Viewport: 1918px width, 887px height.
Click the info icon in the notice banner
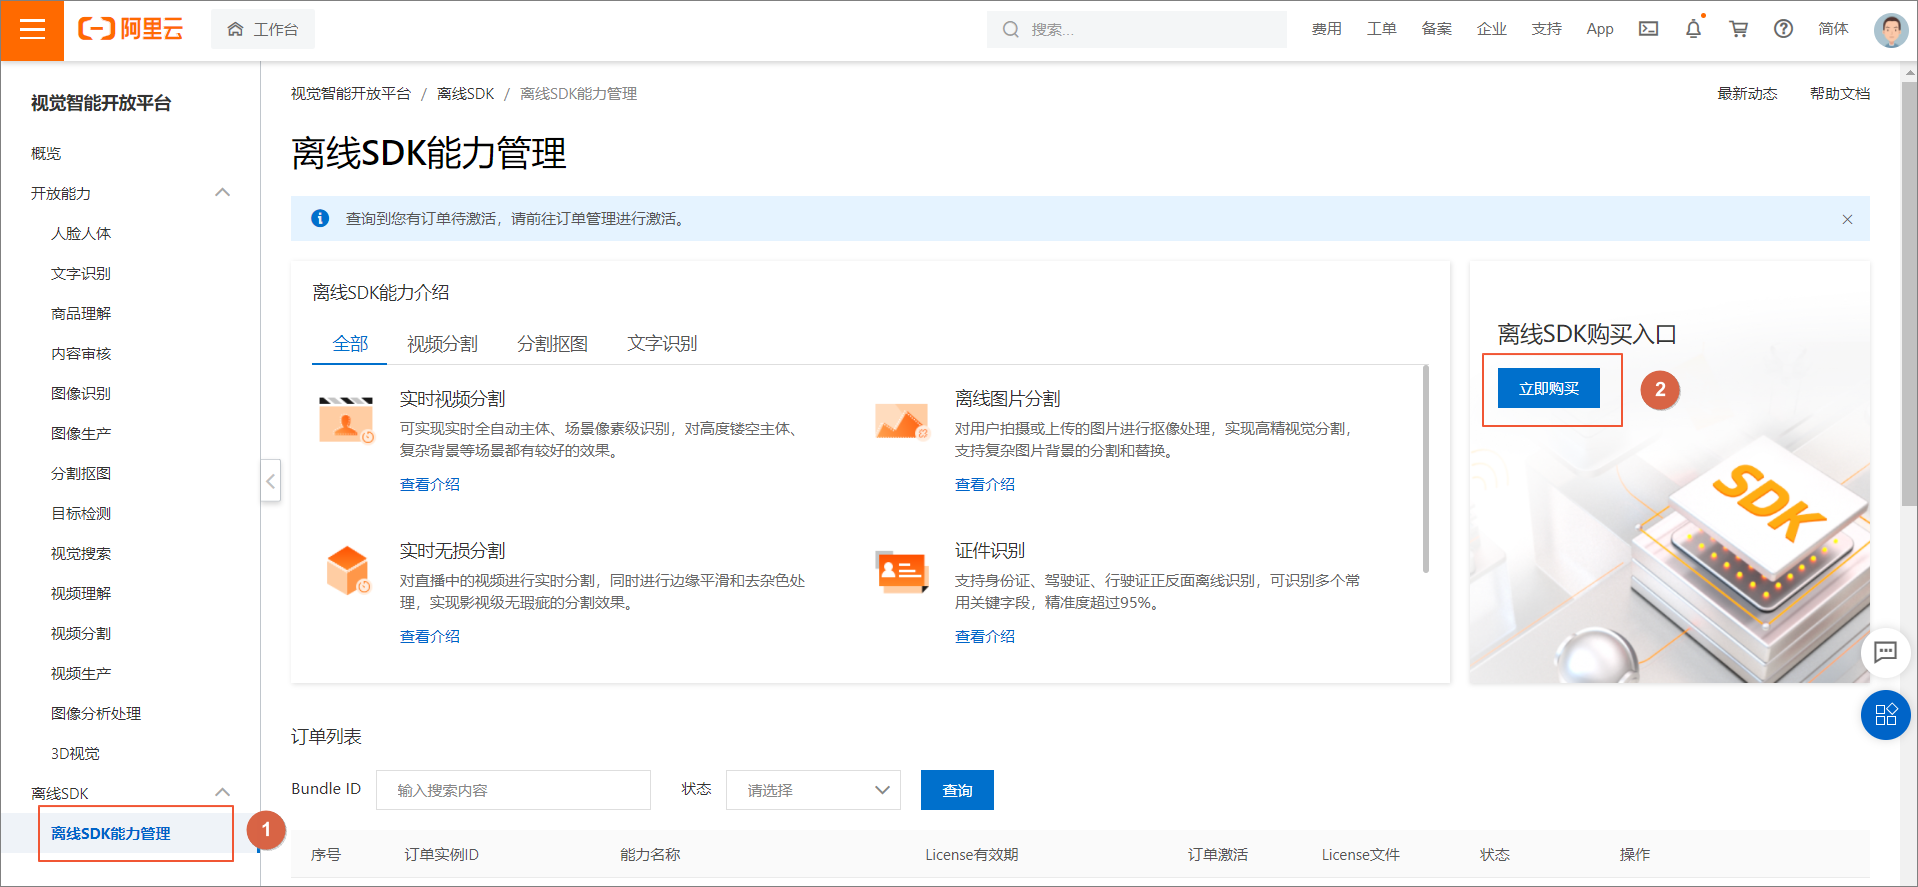click(x=320, y=218)
